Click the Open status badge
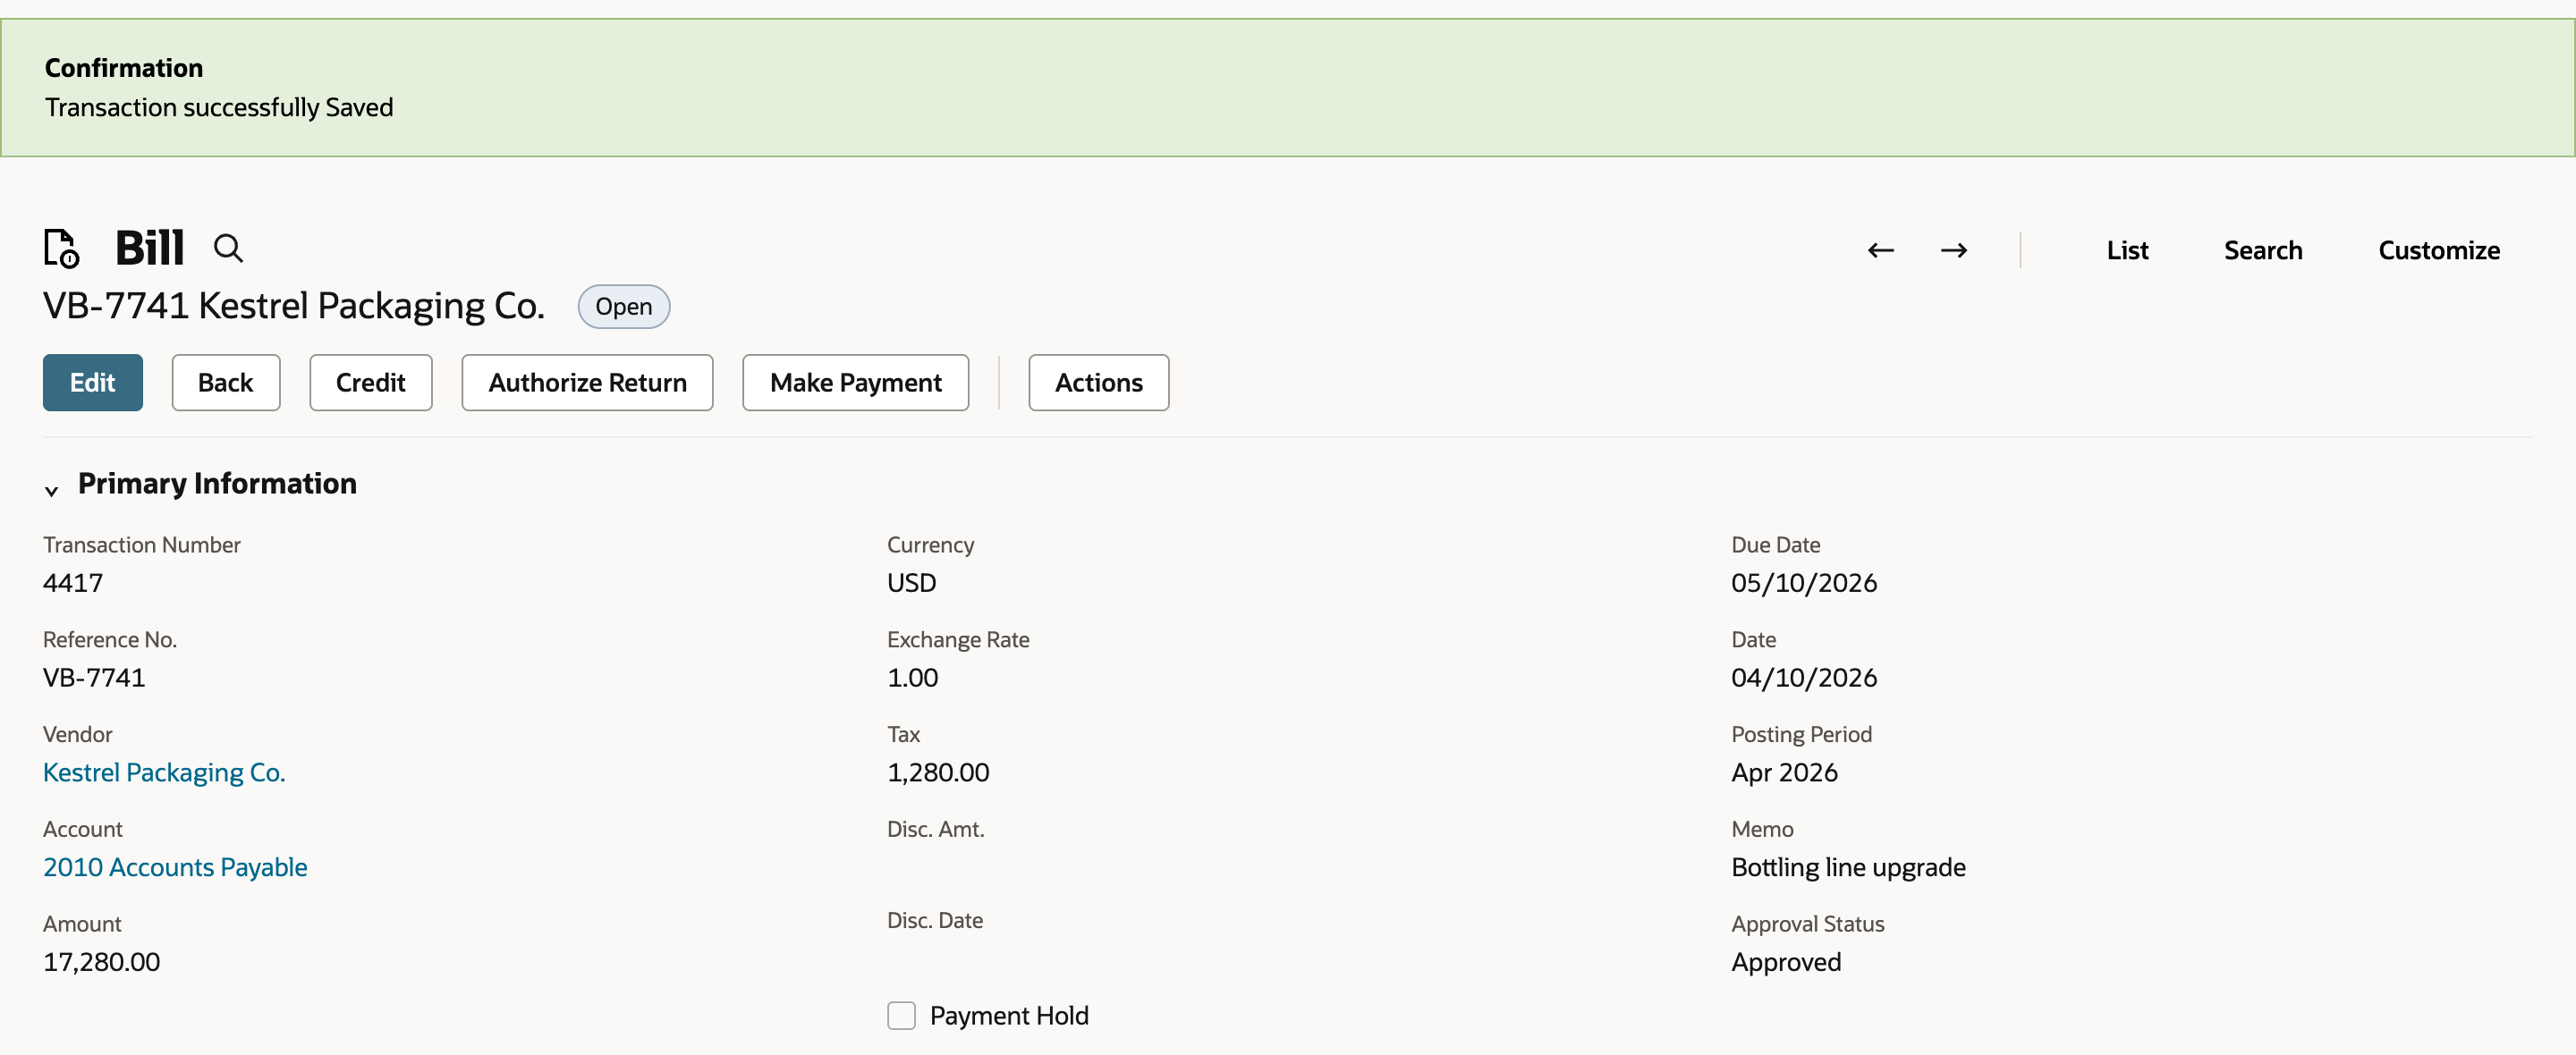The image size is (2576, 1055). [x=624, y=306]
